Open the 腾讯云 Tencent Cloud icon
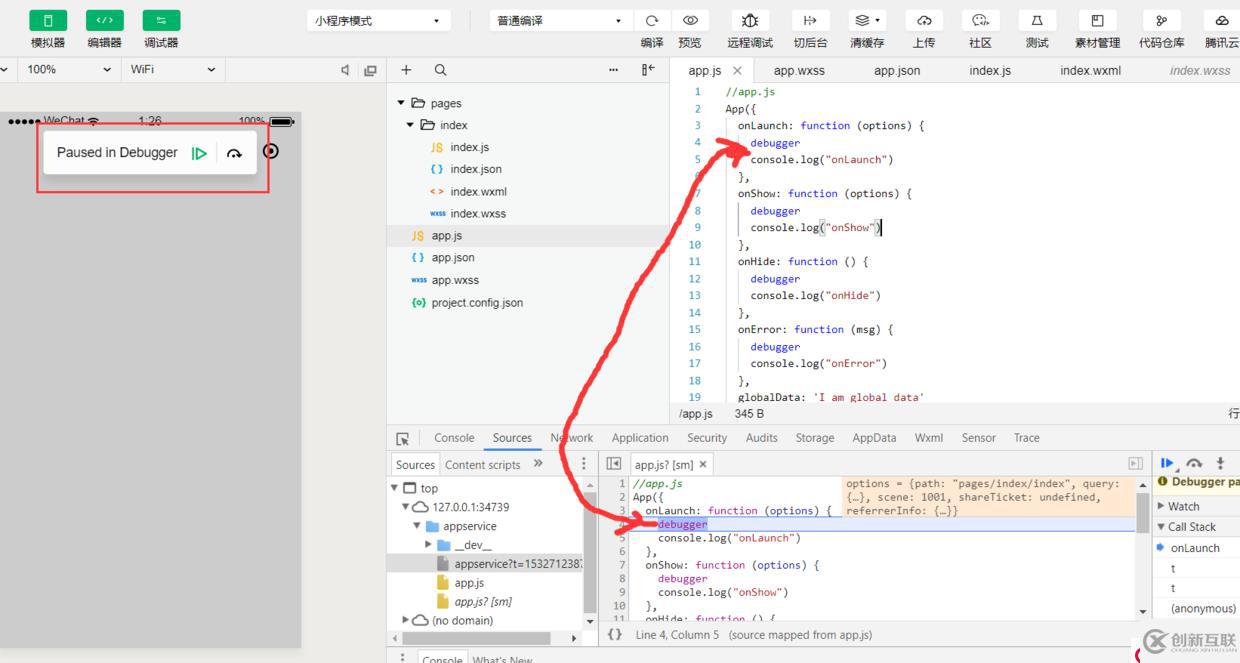1240x663 pixels. (1222, 20)
